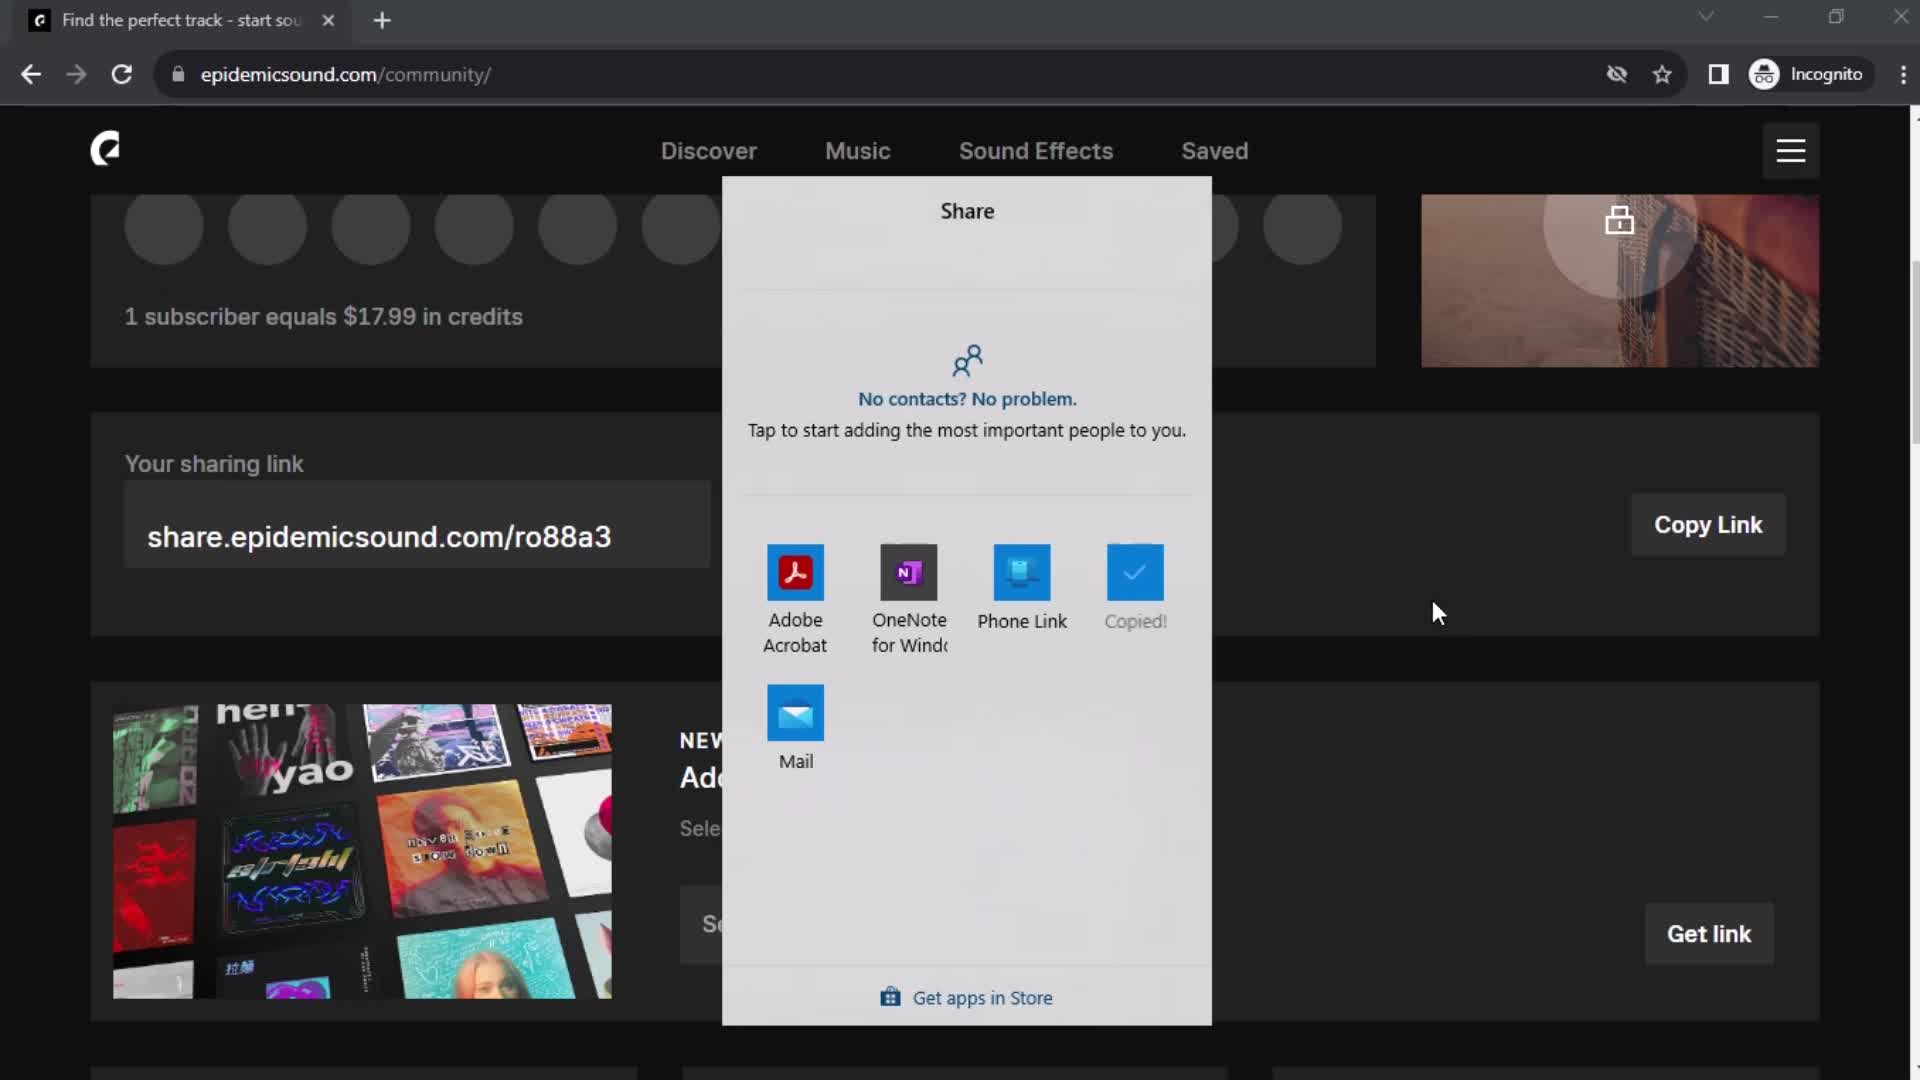This screenshot has width=1920, height=1080.
Task: Click the hamburger menu icon
Action: click(x=1789, y=150)
